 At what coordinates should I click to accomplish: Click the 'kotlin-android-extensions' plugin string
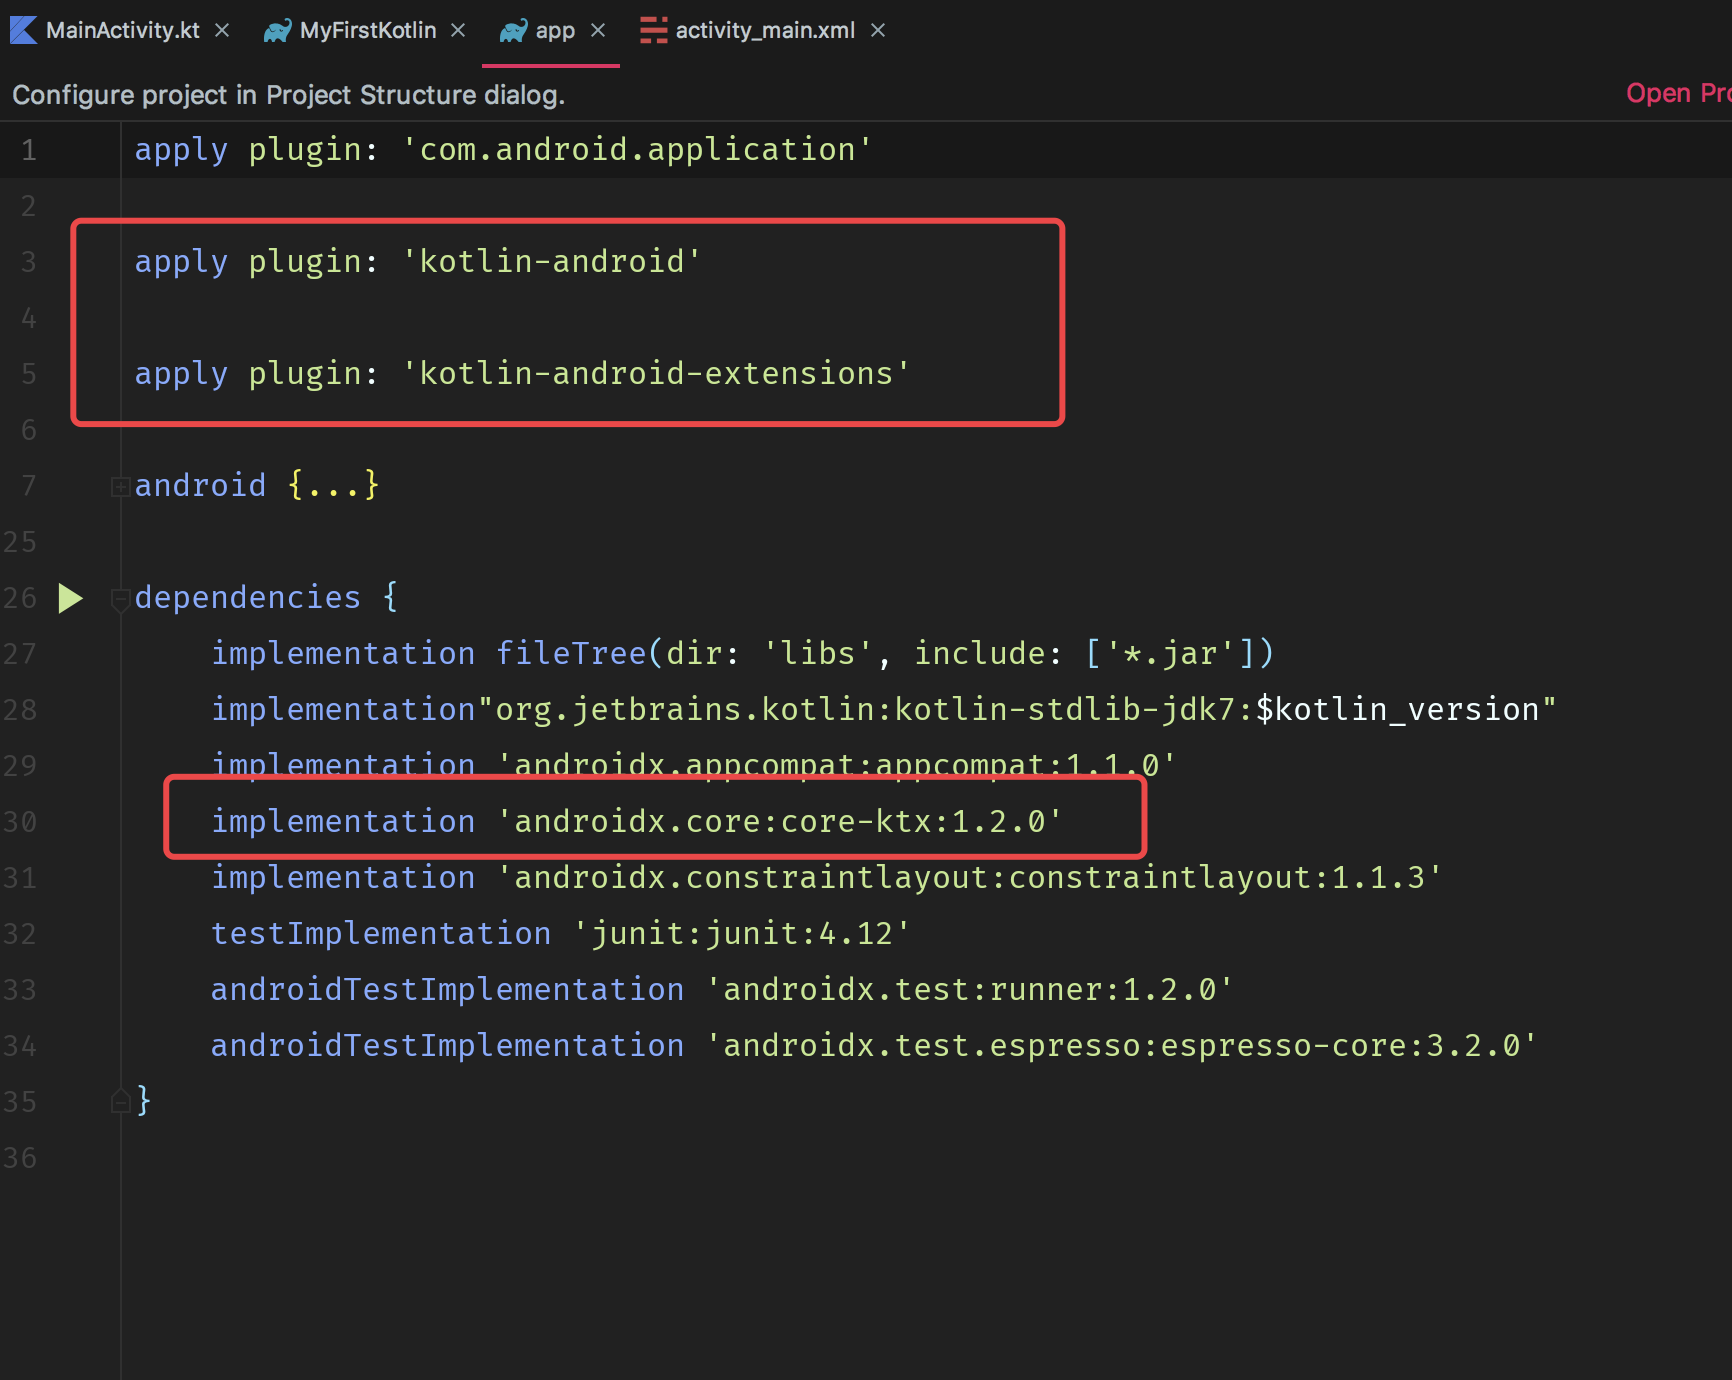(x=656, y=373)
